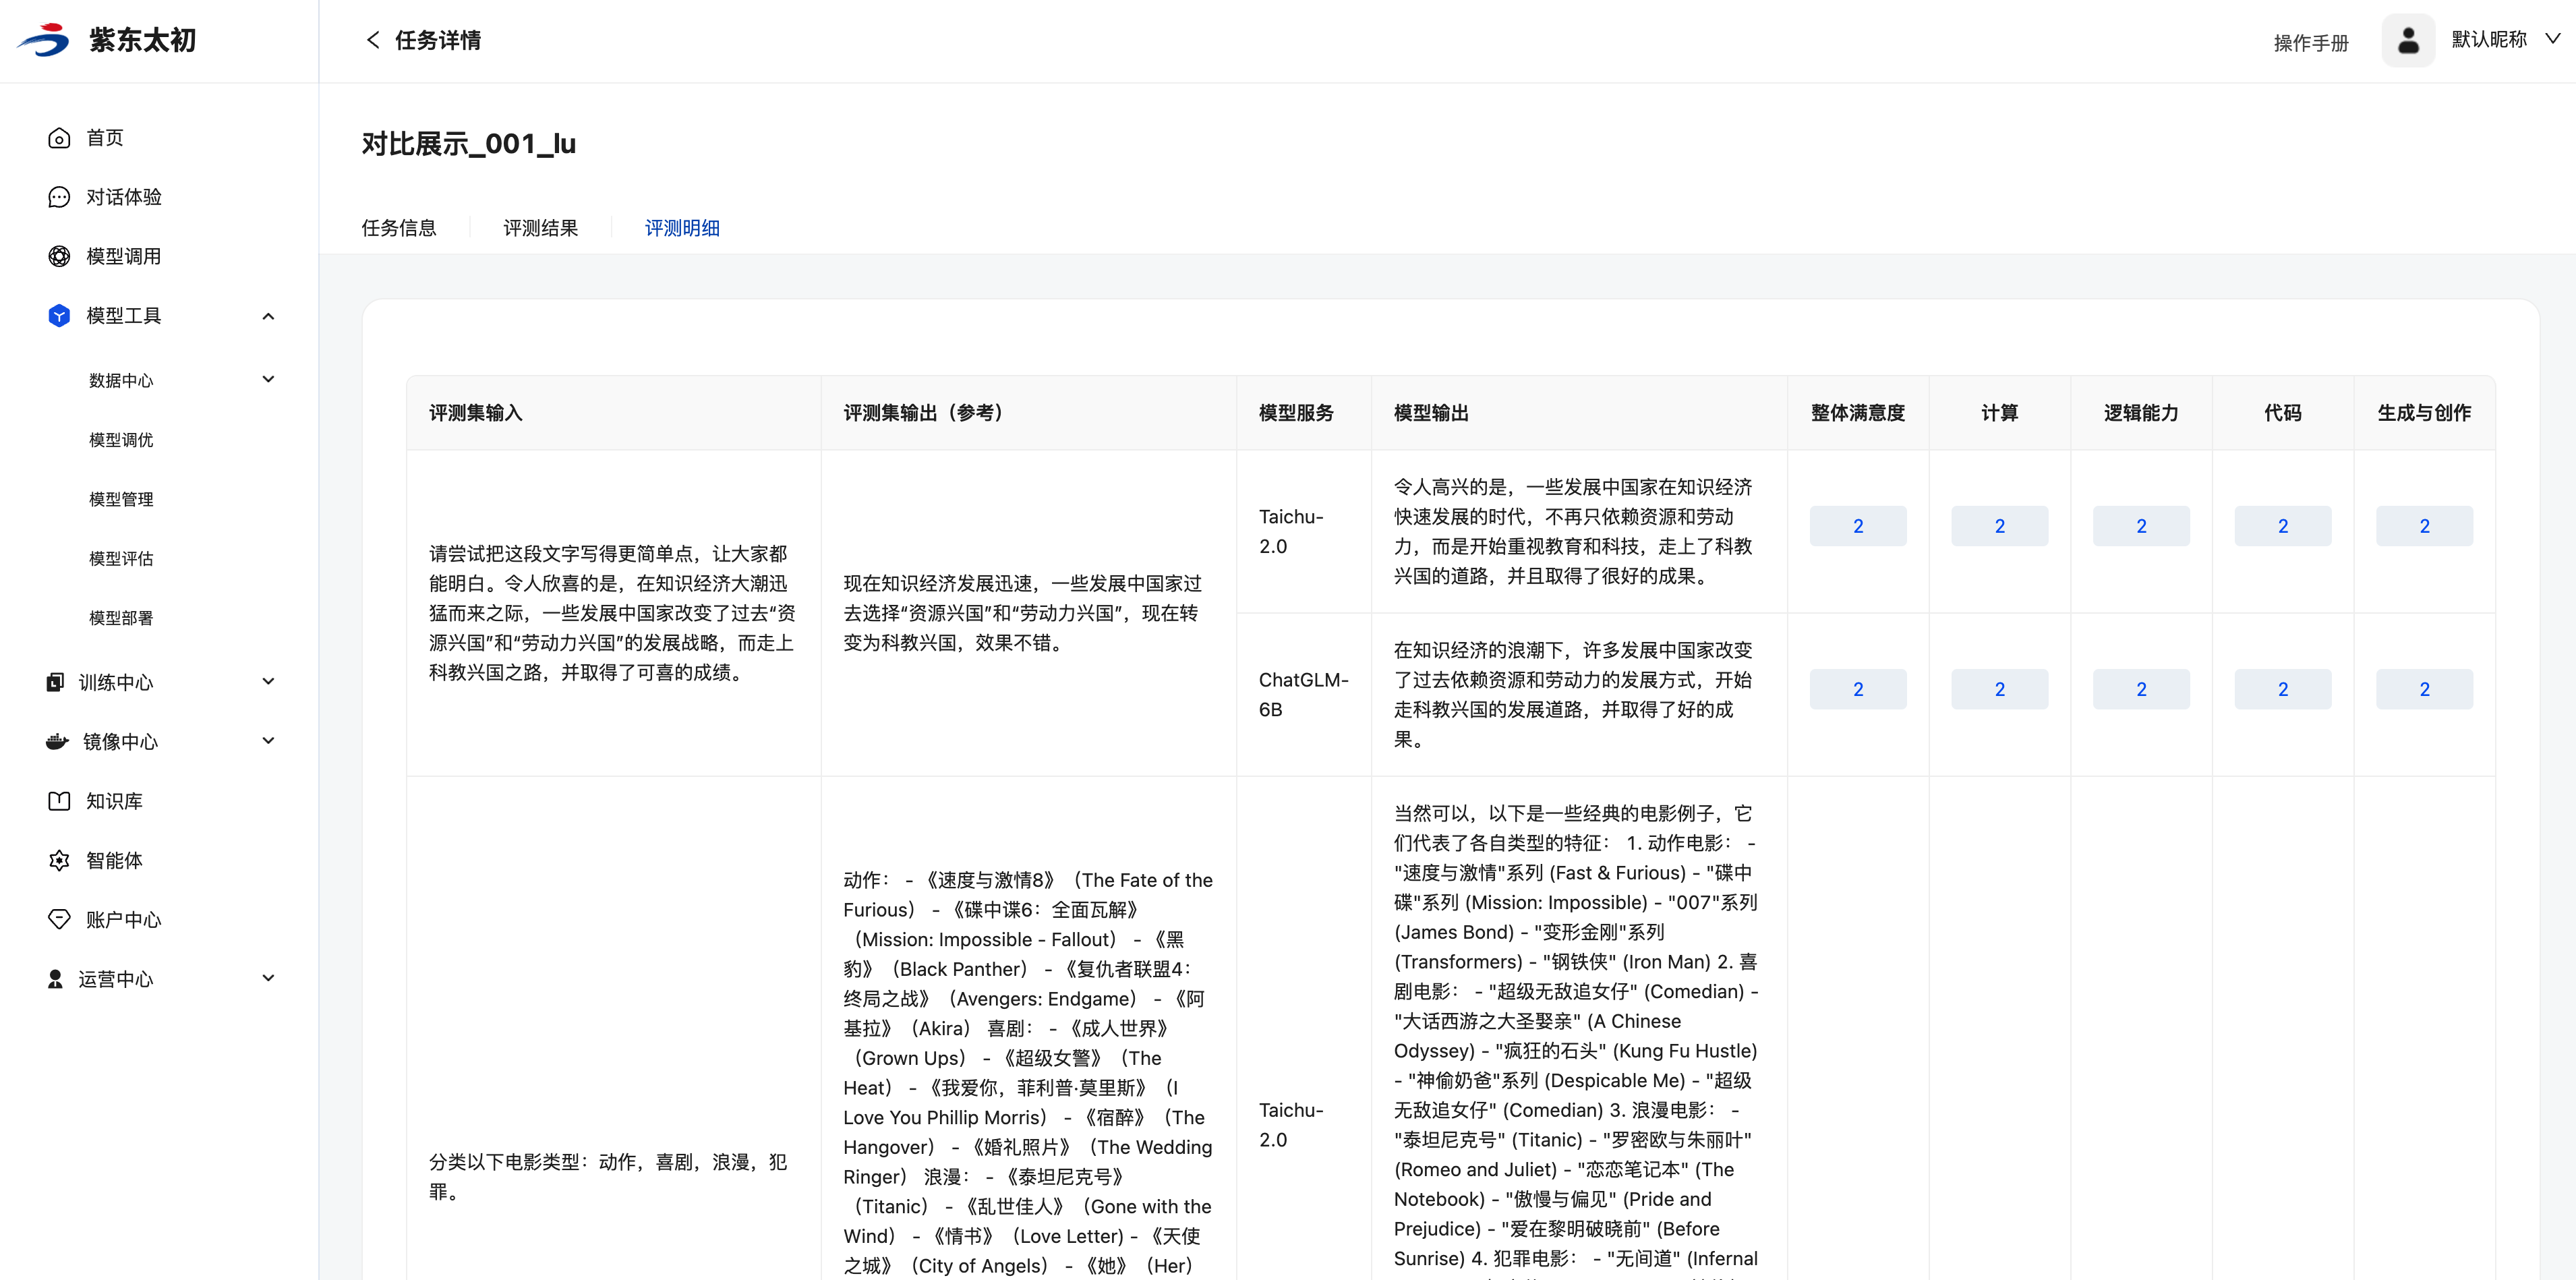2576x1280 pixels.
Task: Expand the 运营中心 menu chevron
Action: click(x=268, y=977)
